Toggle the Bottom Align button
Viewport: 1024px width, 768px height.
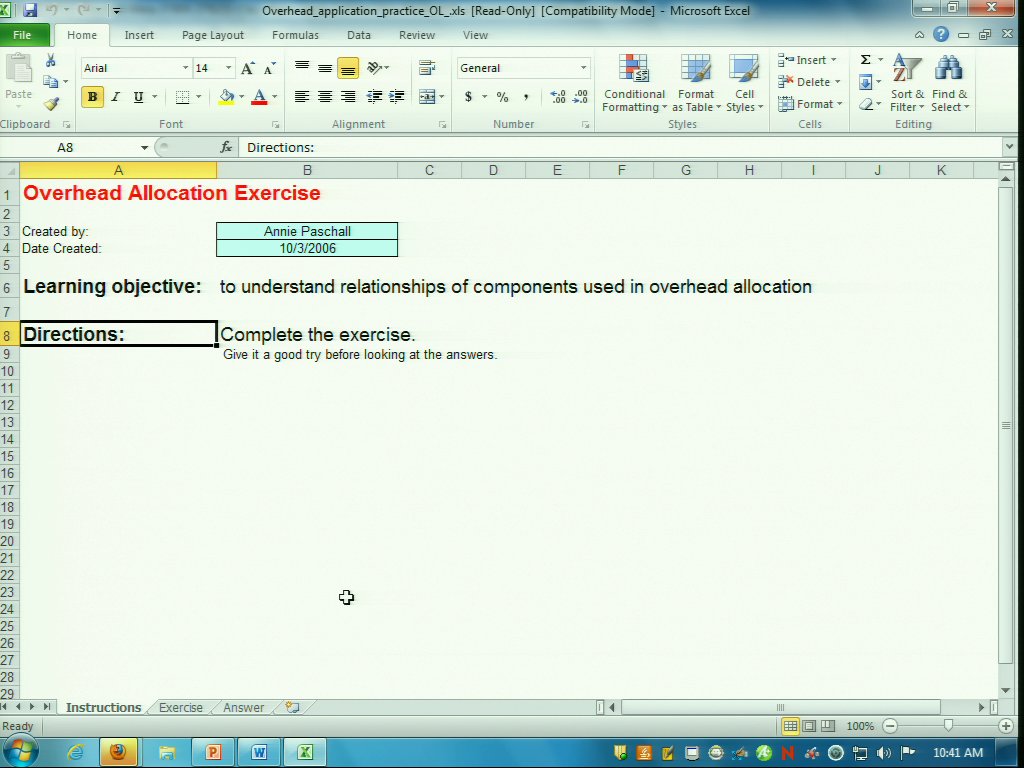coord(347,68)
